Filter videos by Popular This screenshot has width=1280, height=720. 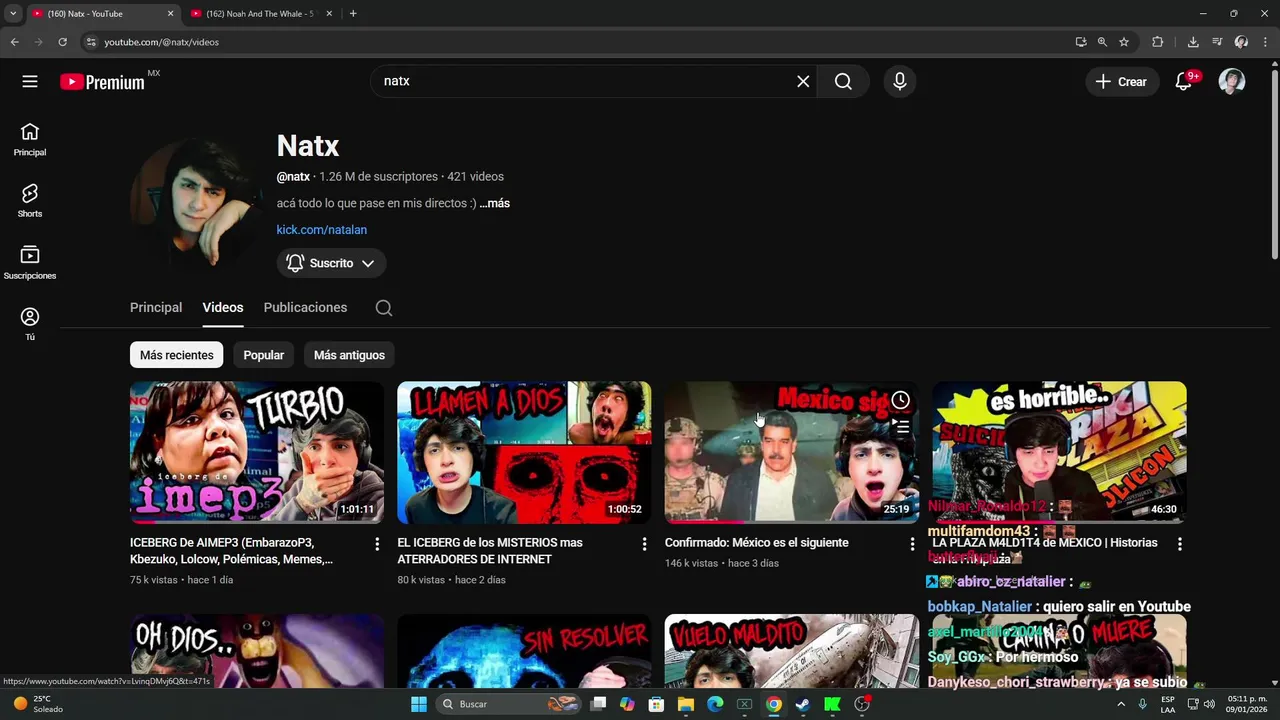(264, 355)
